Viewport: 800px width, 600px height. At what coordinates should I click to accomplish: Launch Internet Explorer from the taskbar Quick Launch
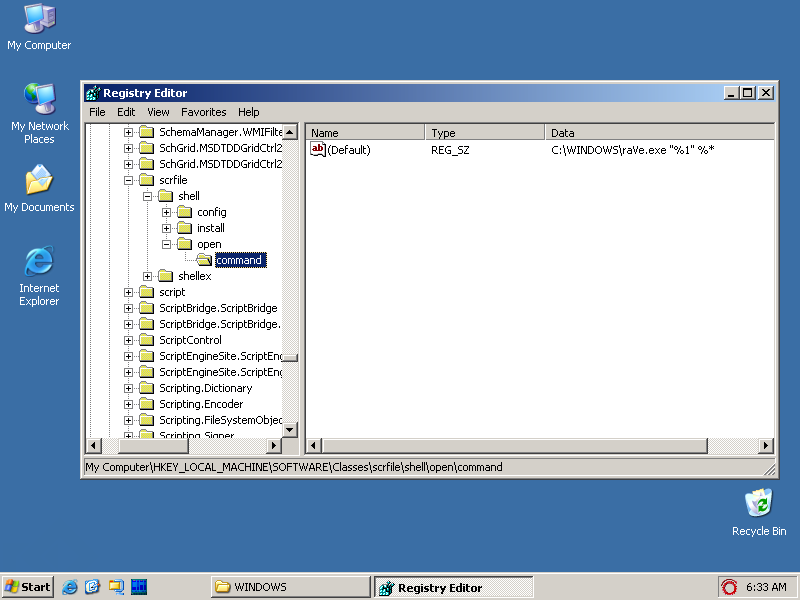(70, 587)
